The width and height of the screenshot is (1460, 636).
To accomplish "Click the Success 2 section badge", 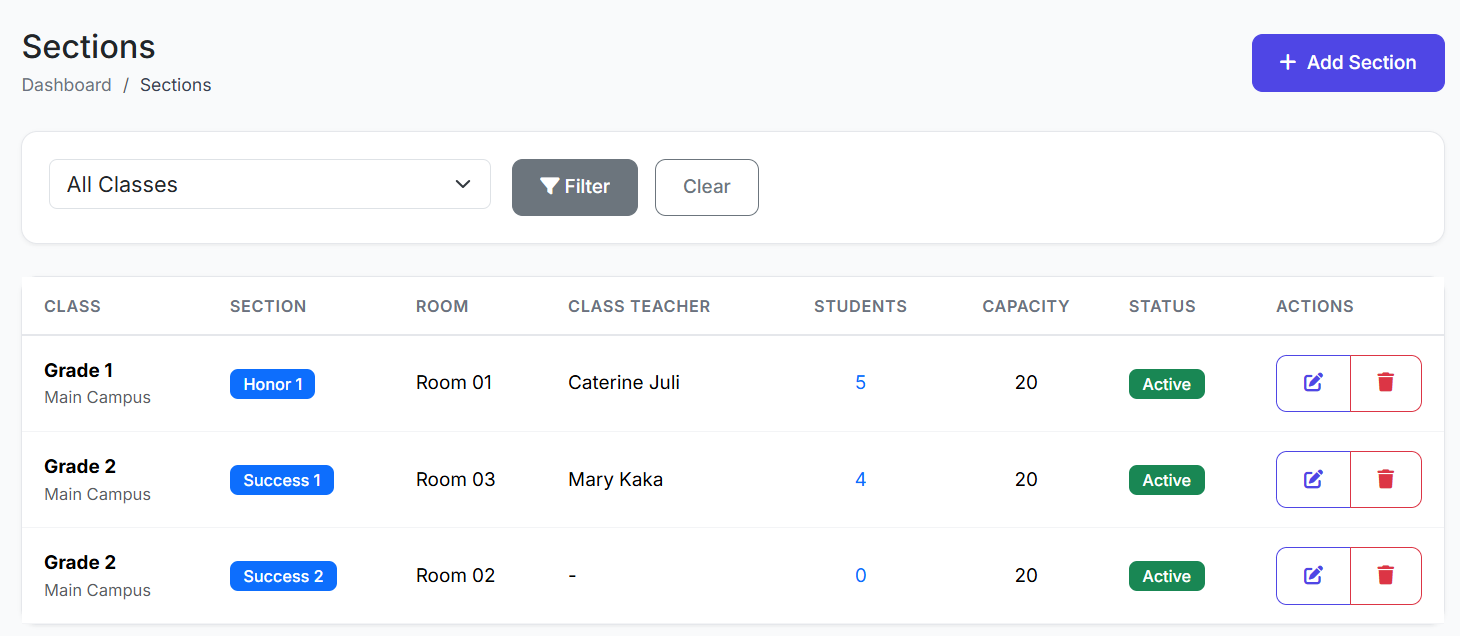I will point(283,576).
